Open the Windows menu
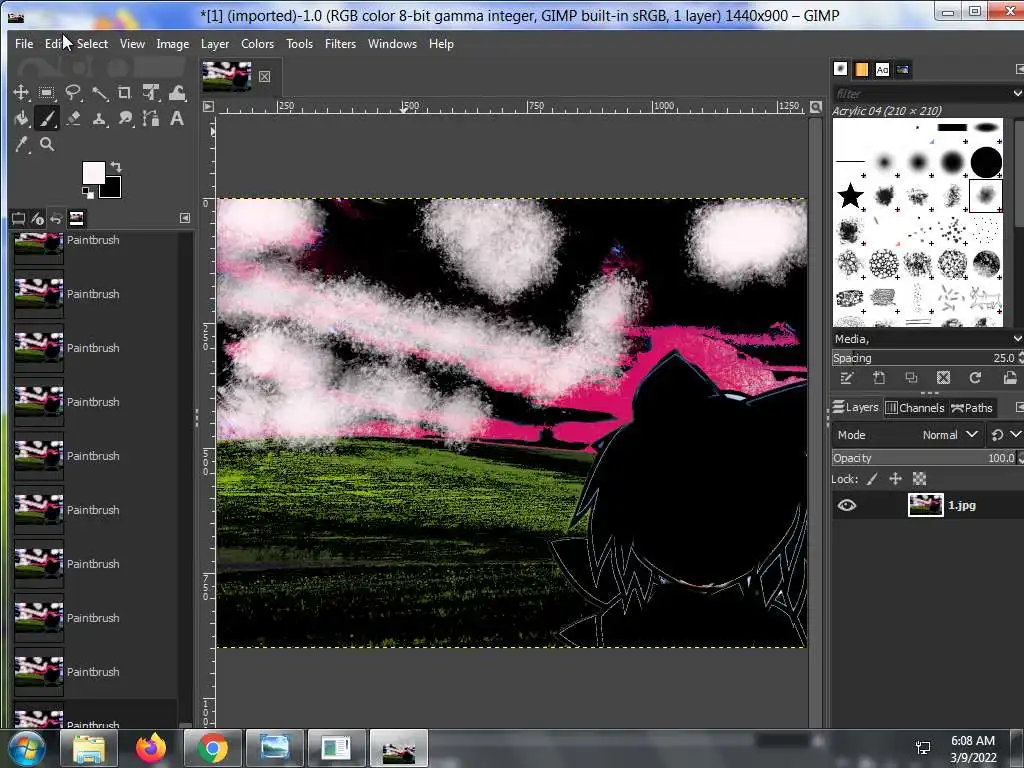1024x768 pixels. click(x=392, y=44)
